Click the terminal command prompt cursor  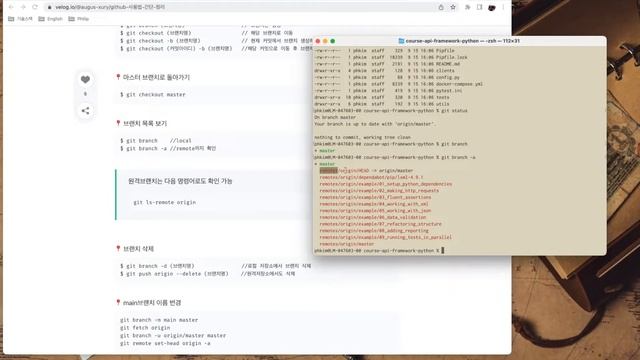(x=442, y=250)
